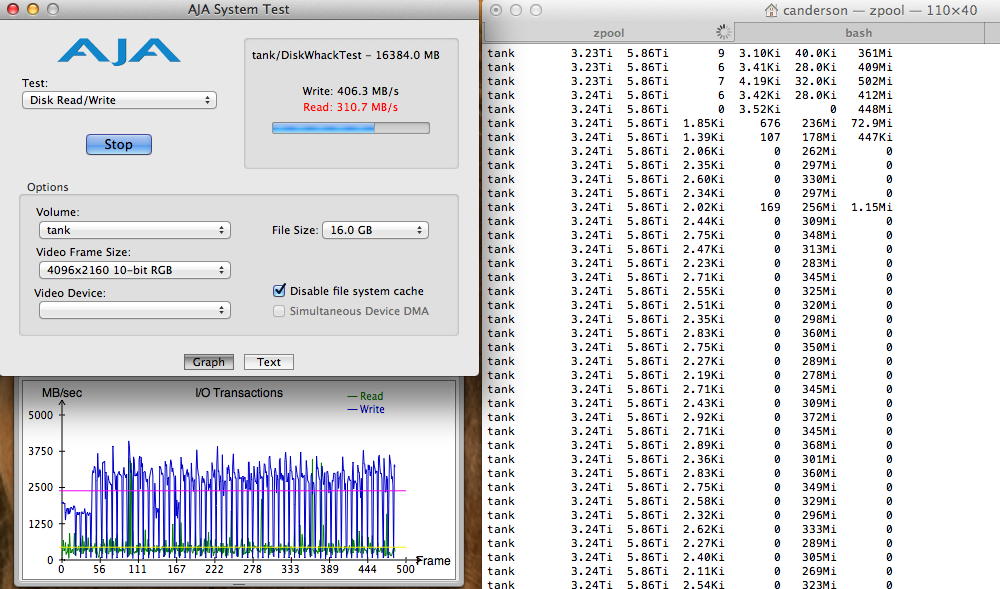Click the 5000 value on graph axis
Screen dimensions: 1000x589
[x=41, y=415]
